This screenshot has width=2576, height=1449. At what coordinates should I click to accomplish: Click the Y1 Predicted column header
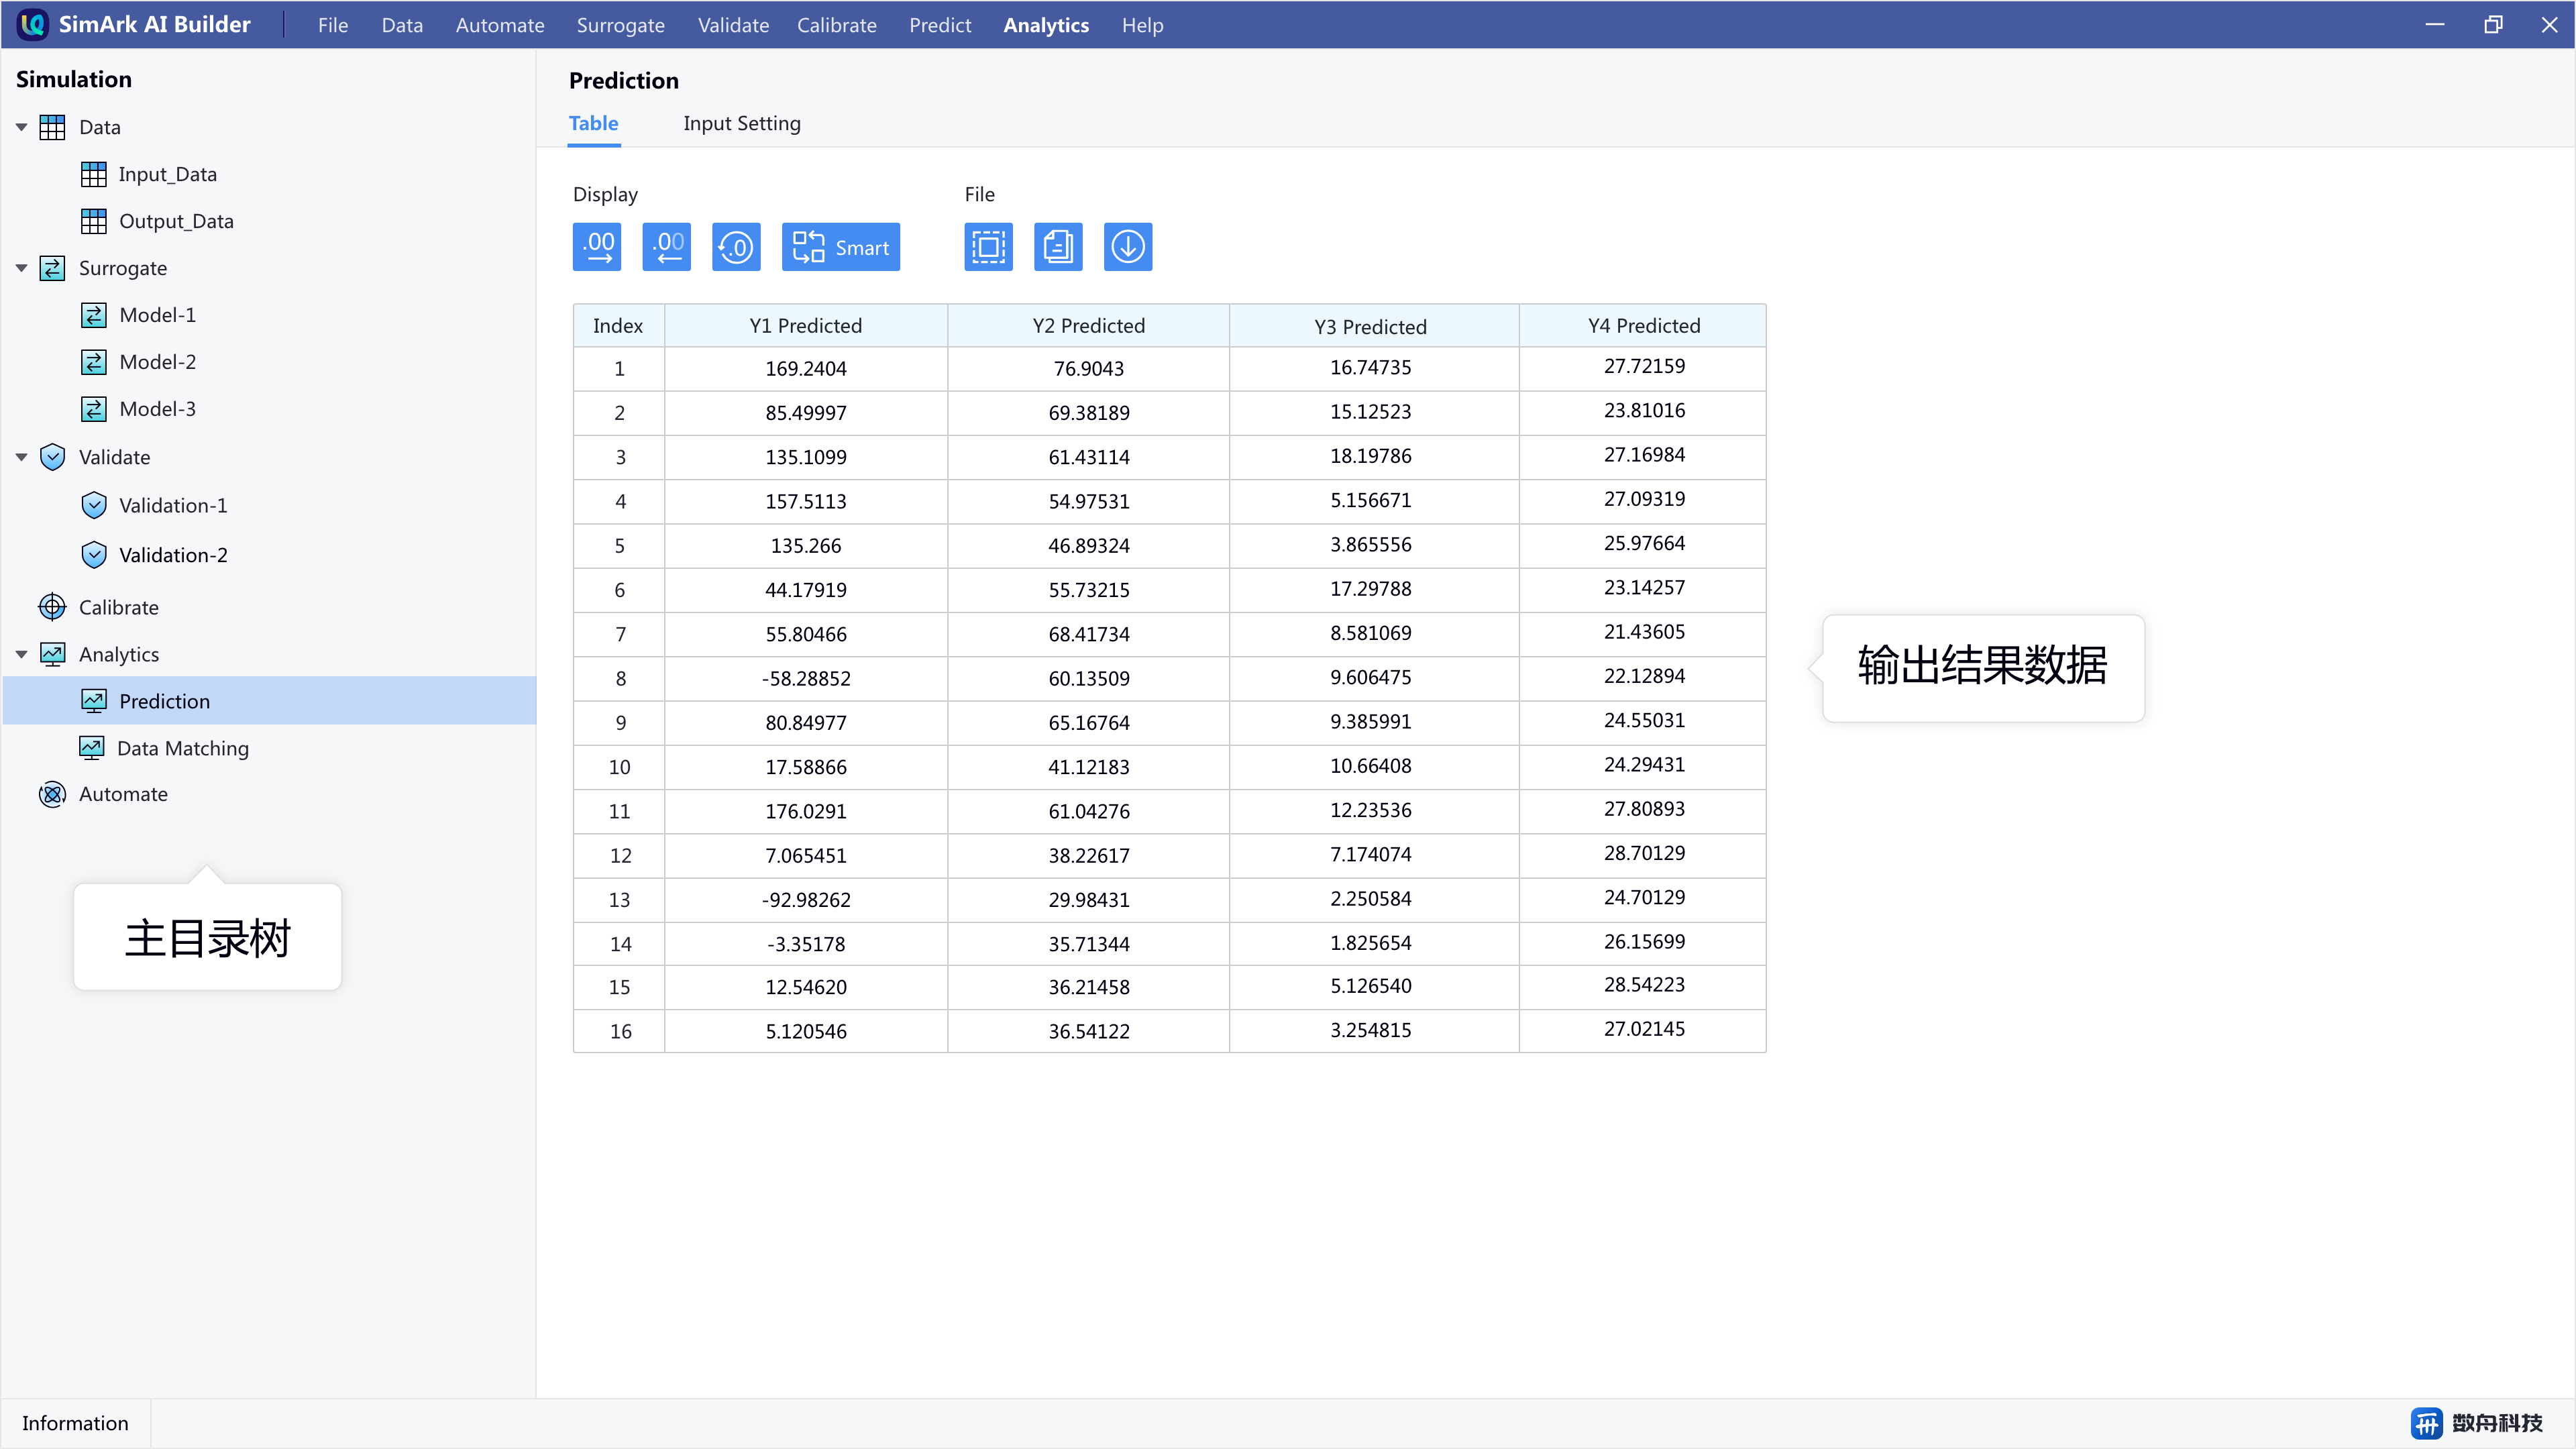pos(806,326)
